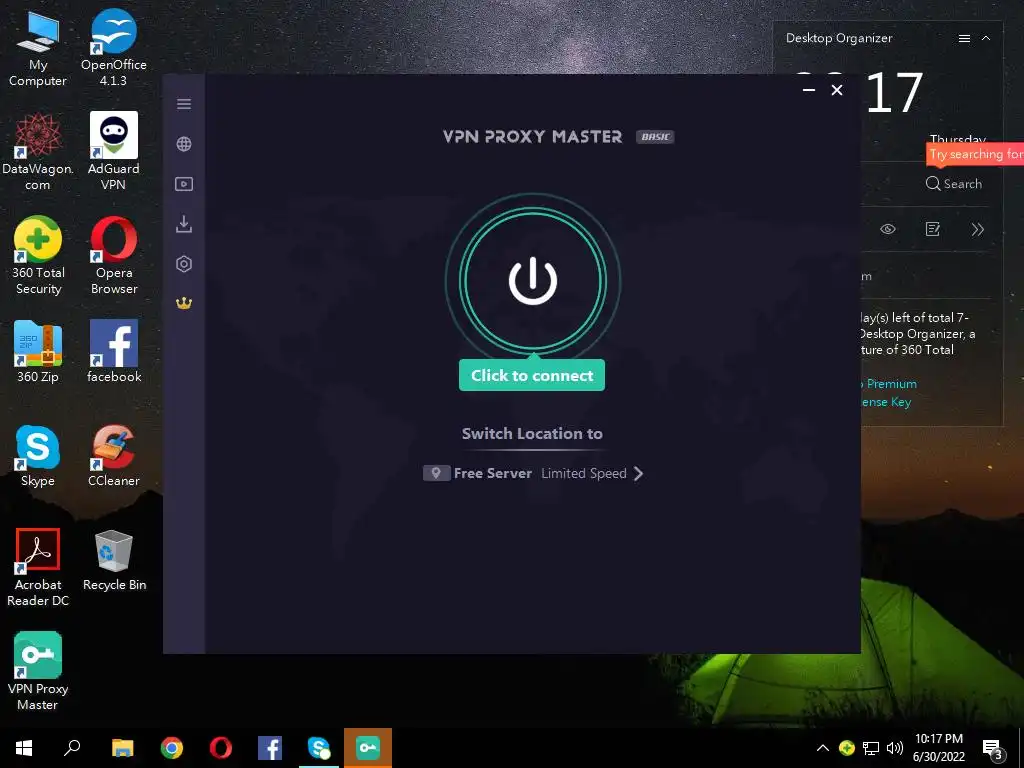
Task: Open the License Key link in Desktop Organizer
Action: 886,402
